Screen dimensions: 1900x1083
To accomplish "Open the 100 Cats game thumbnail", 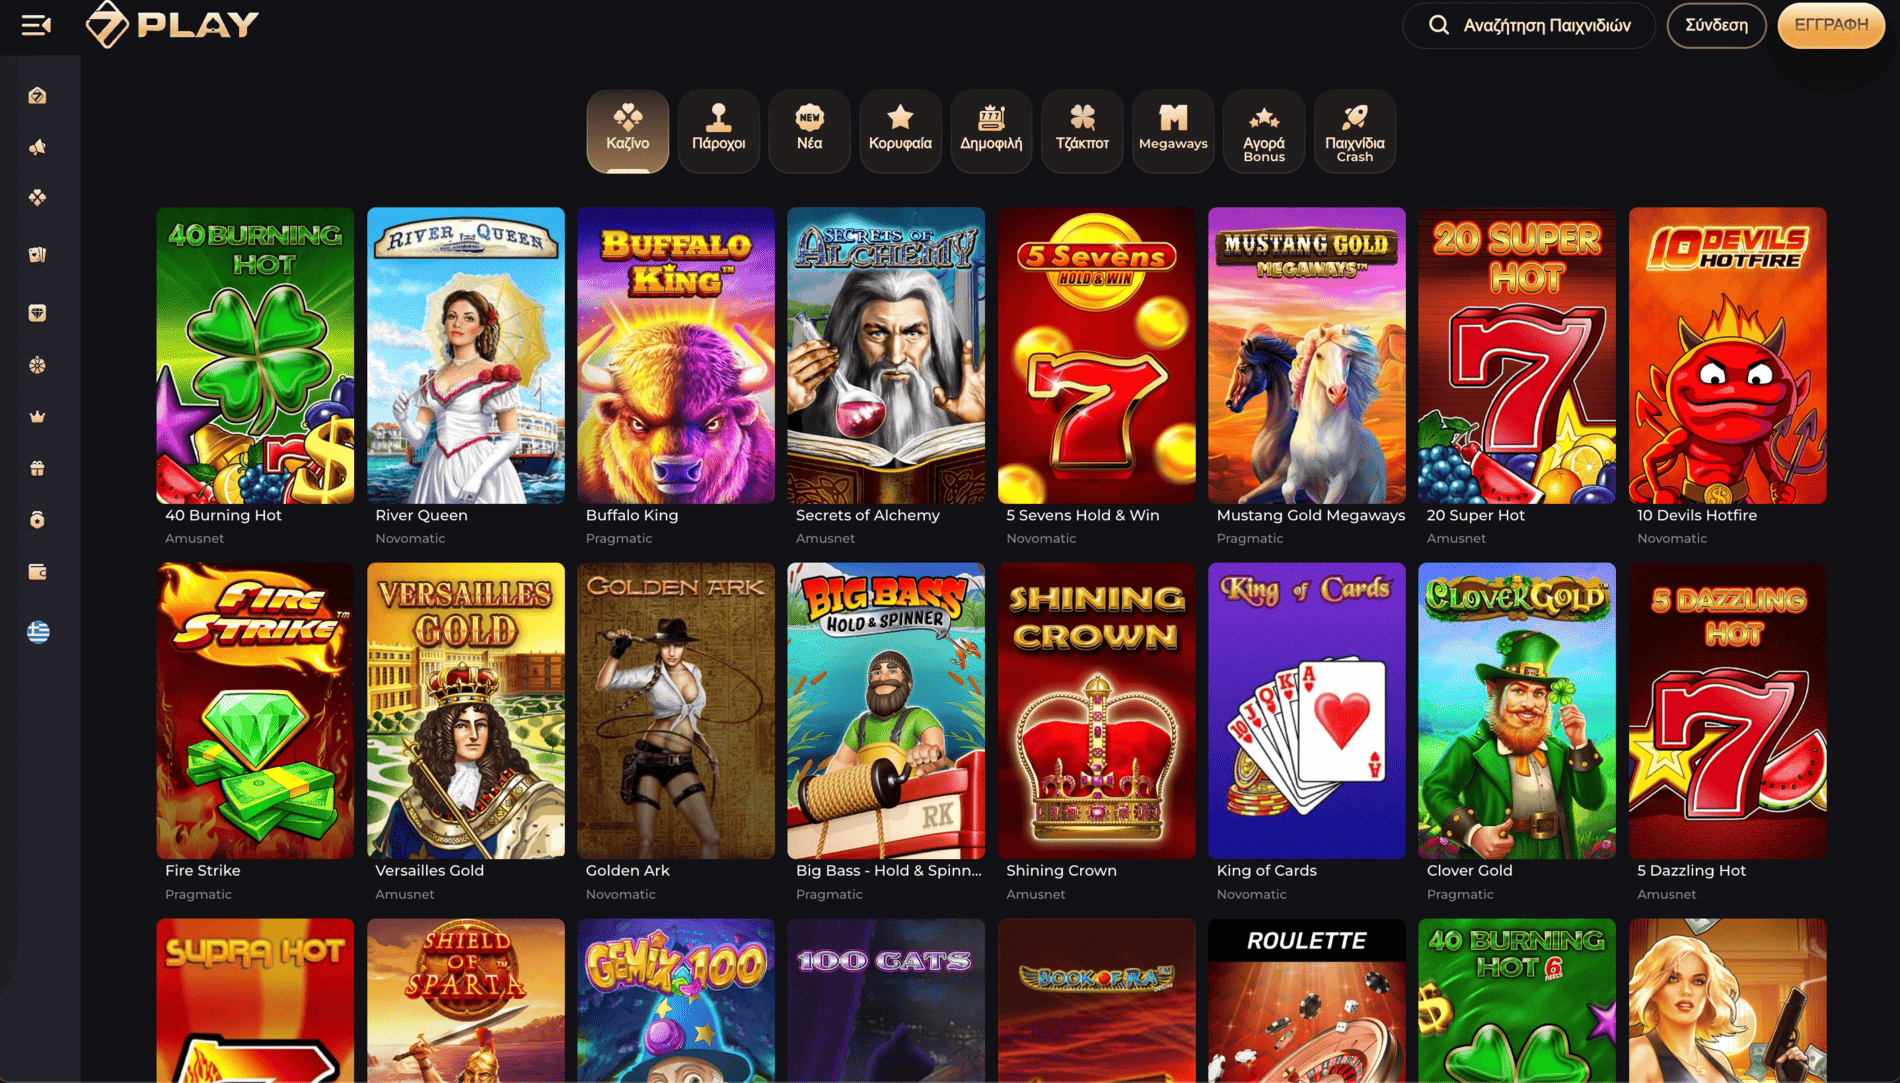I will pyautogui.click(x=886, y=1000).
